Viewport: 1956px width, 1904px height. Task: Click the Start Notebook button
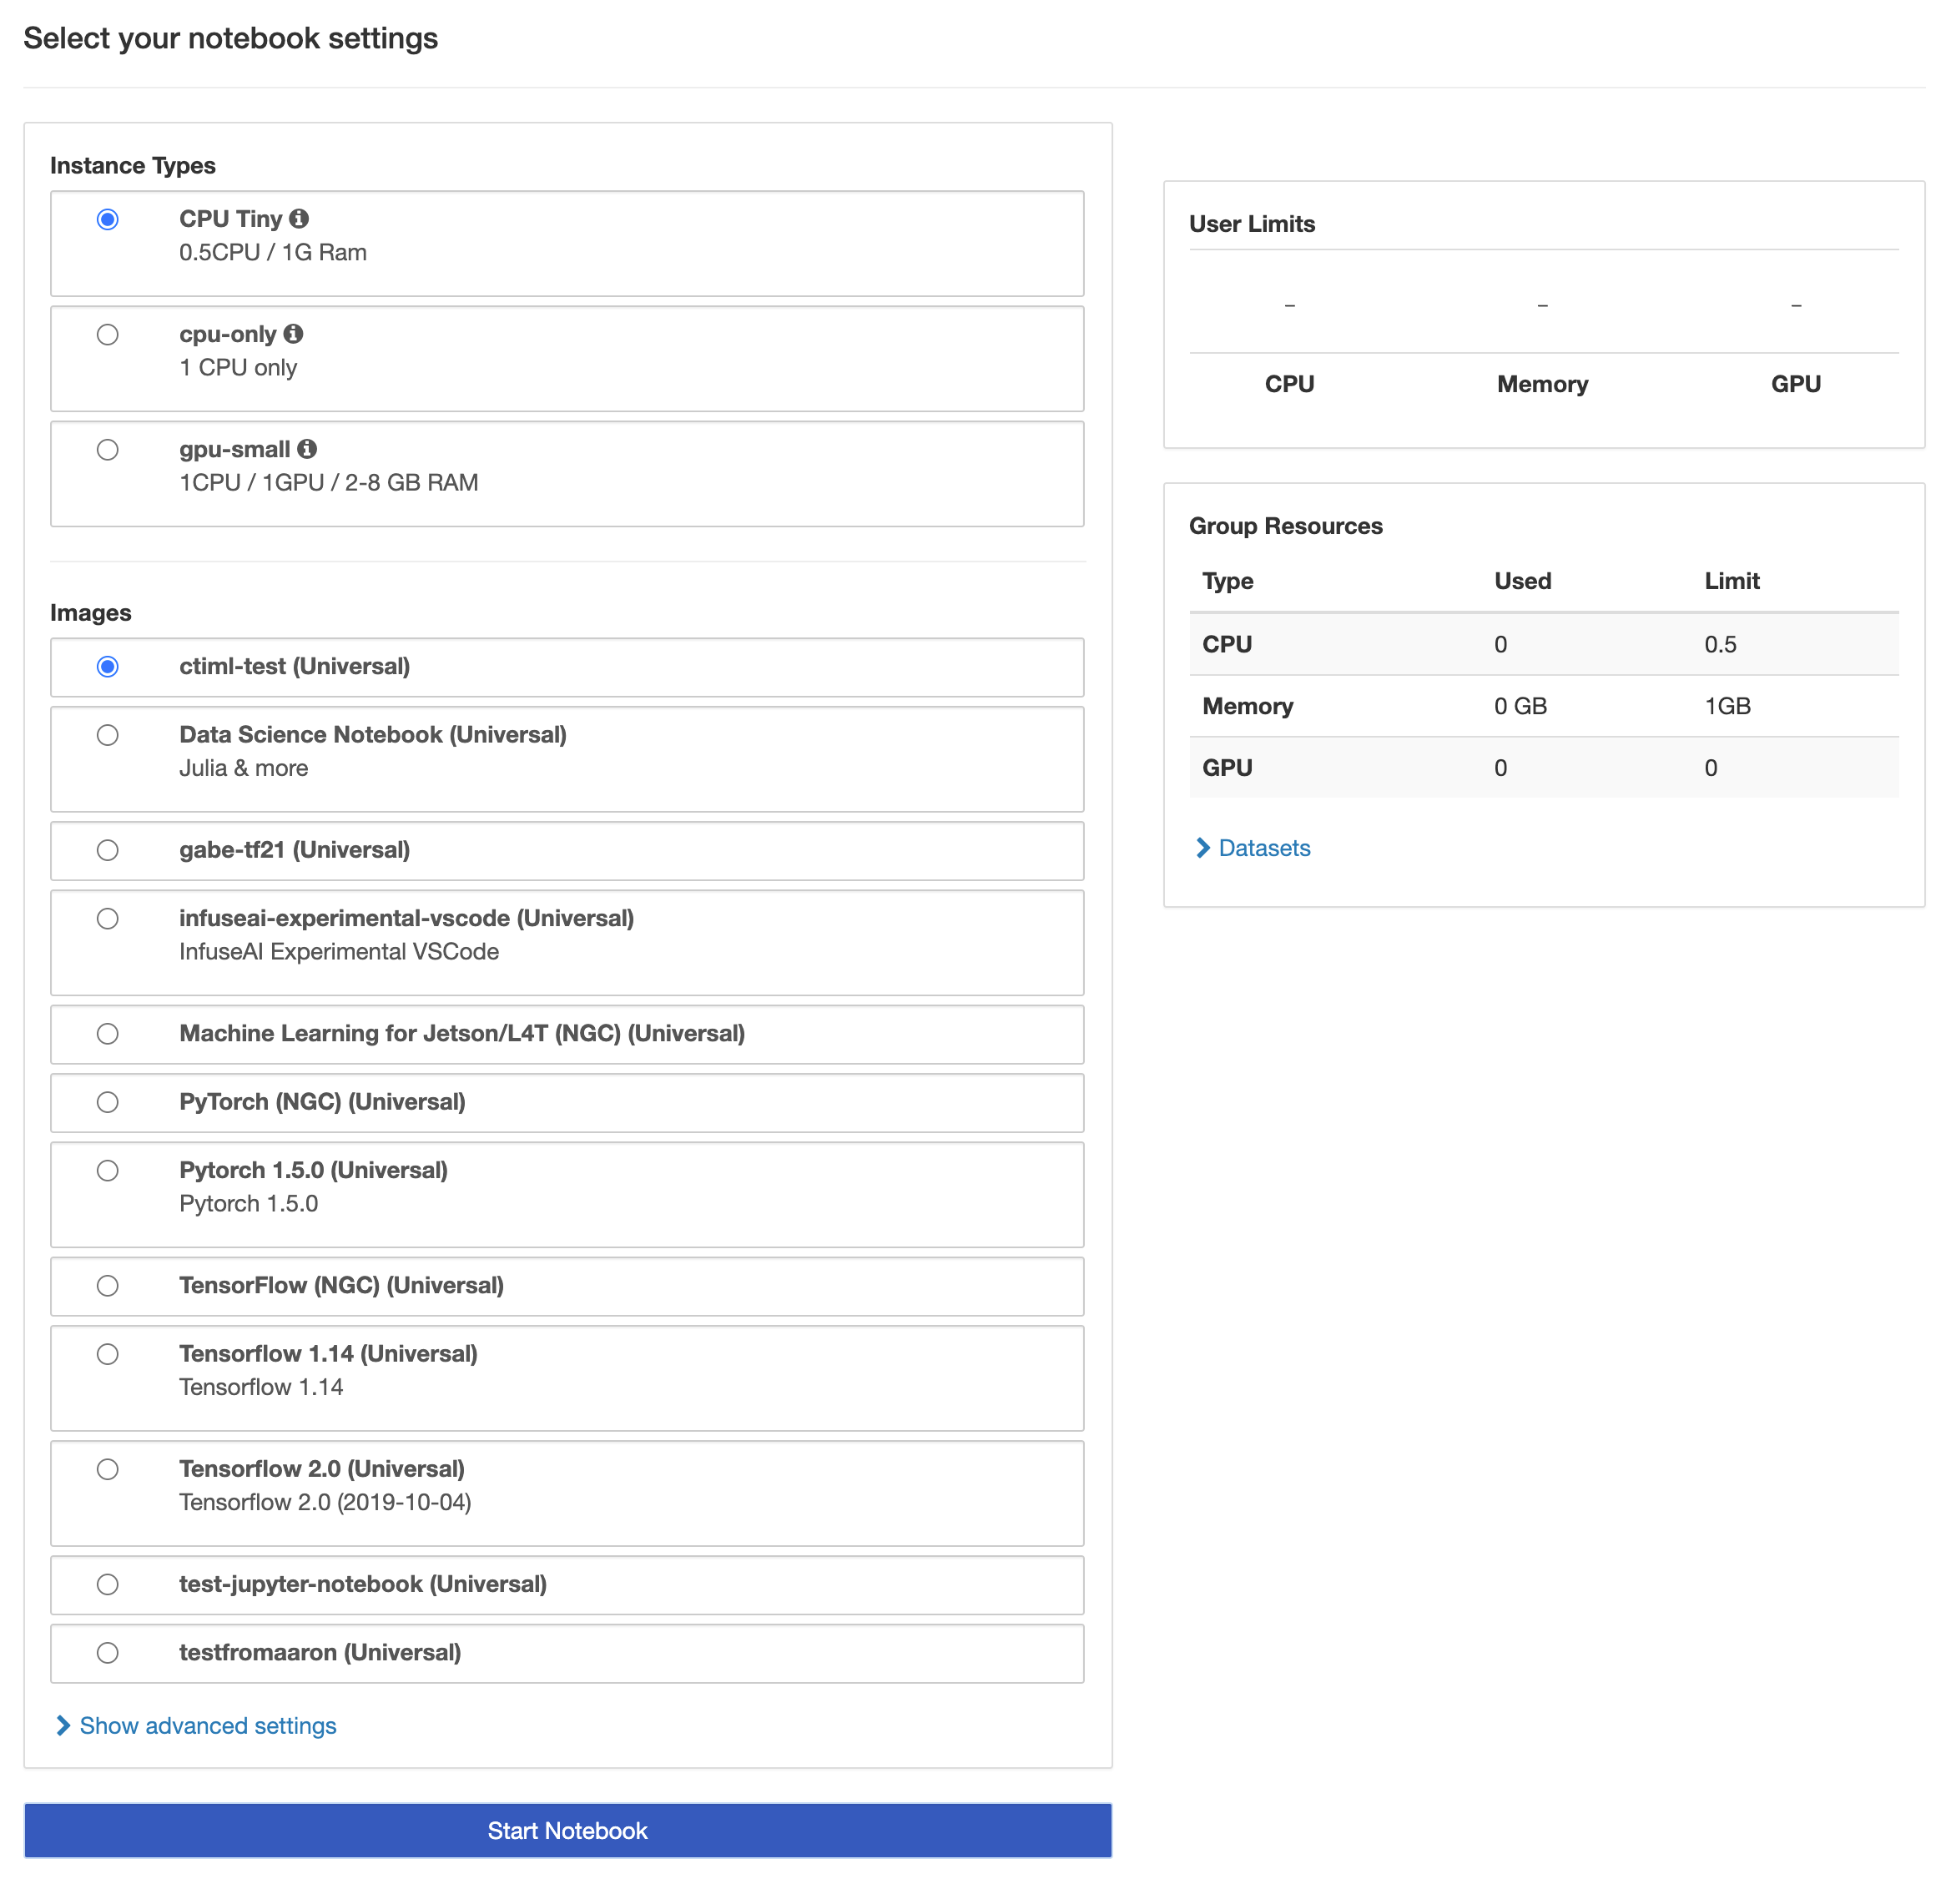point(567,1830)
